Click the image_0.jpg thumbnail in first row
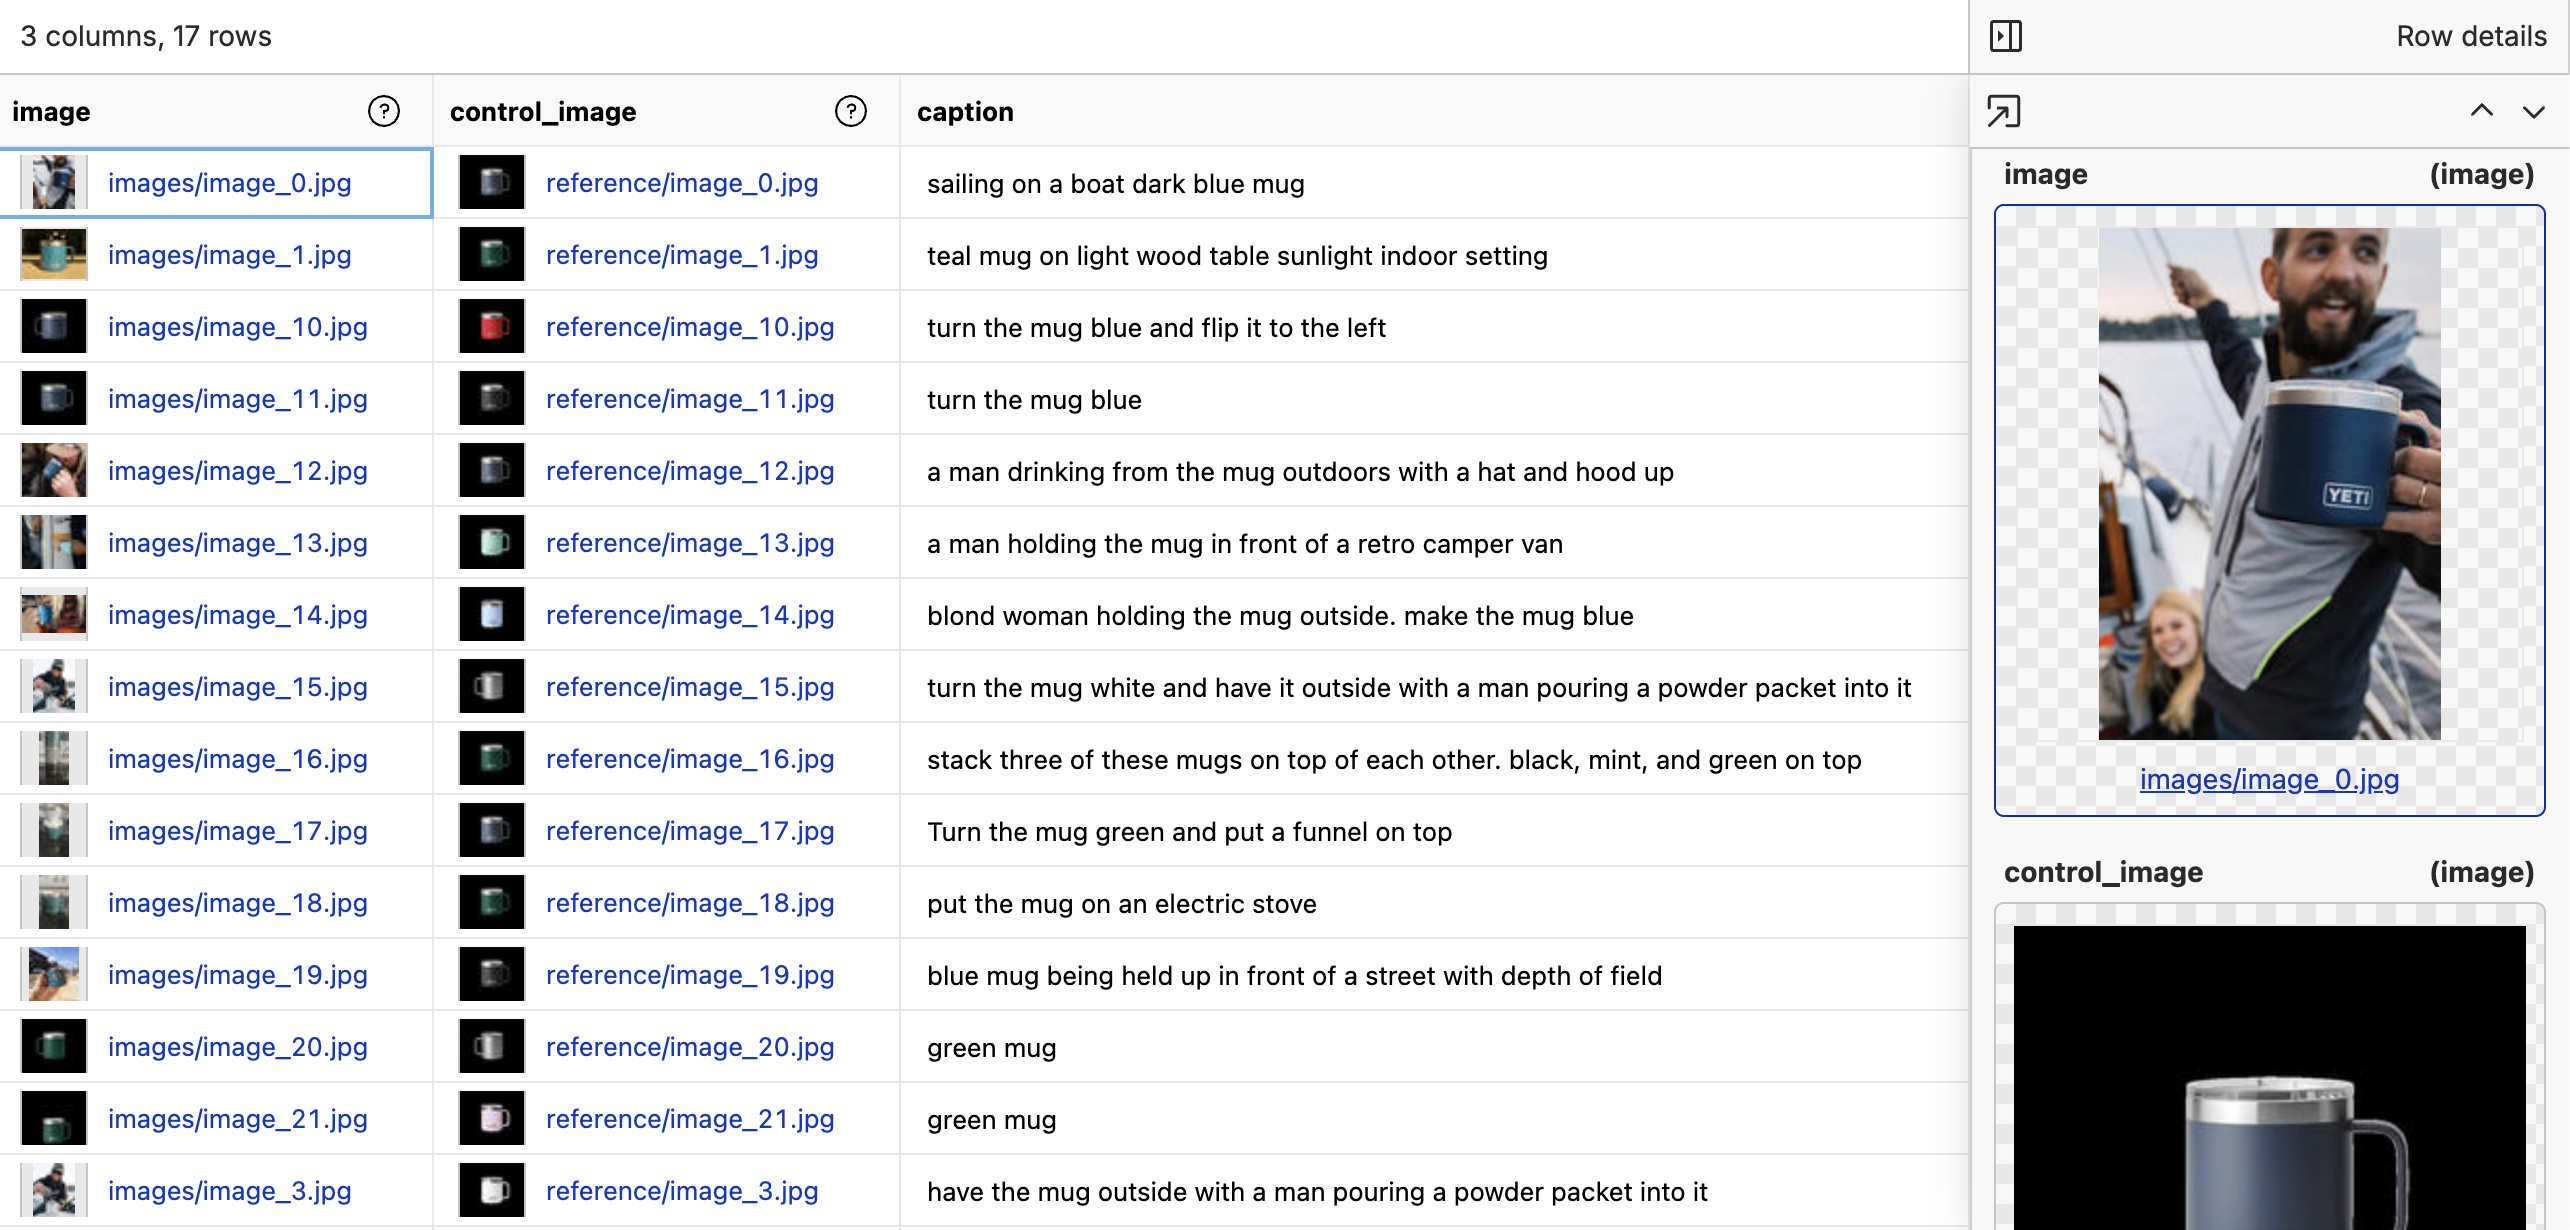 tap(53, 183)
